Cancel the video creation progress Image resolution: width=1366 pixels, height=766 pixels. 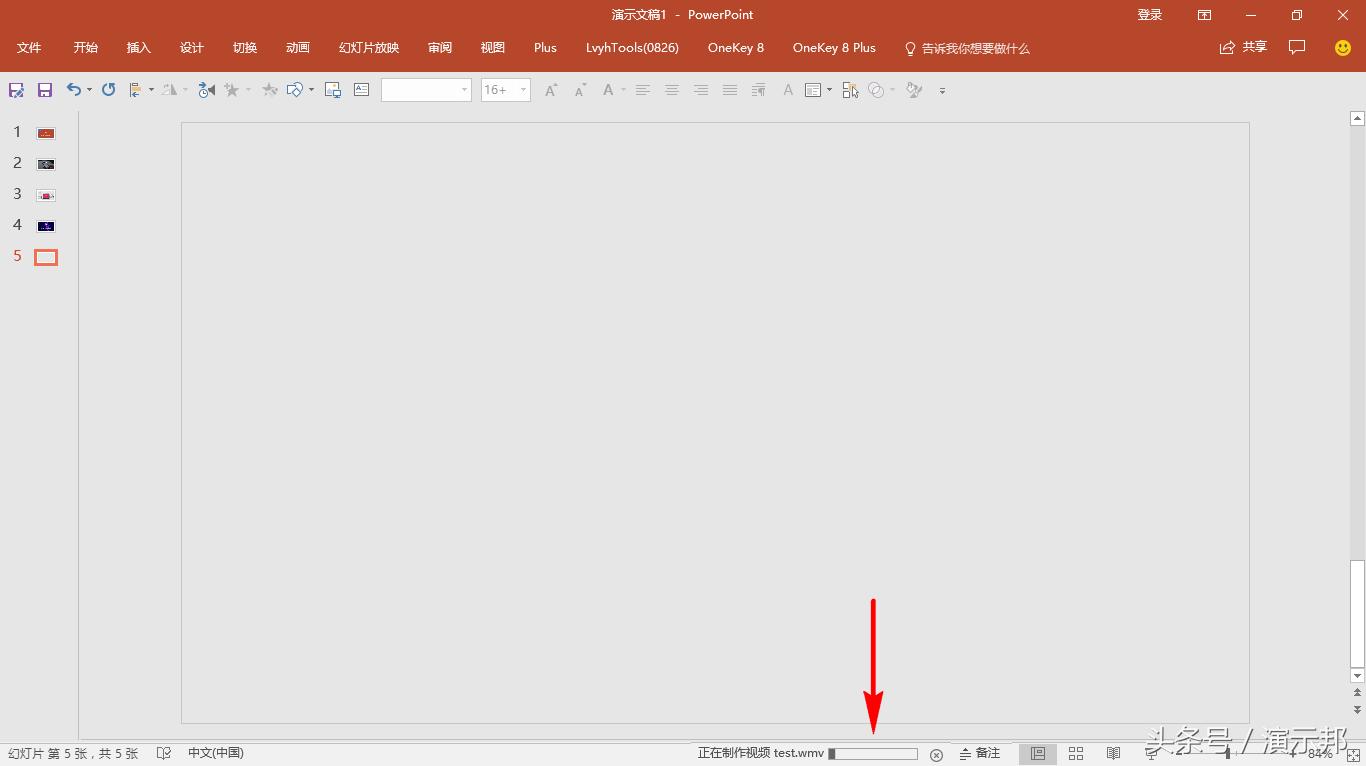point(936,755)
